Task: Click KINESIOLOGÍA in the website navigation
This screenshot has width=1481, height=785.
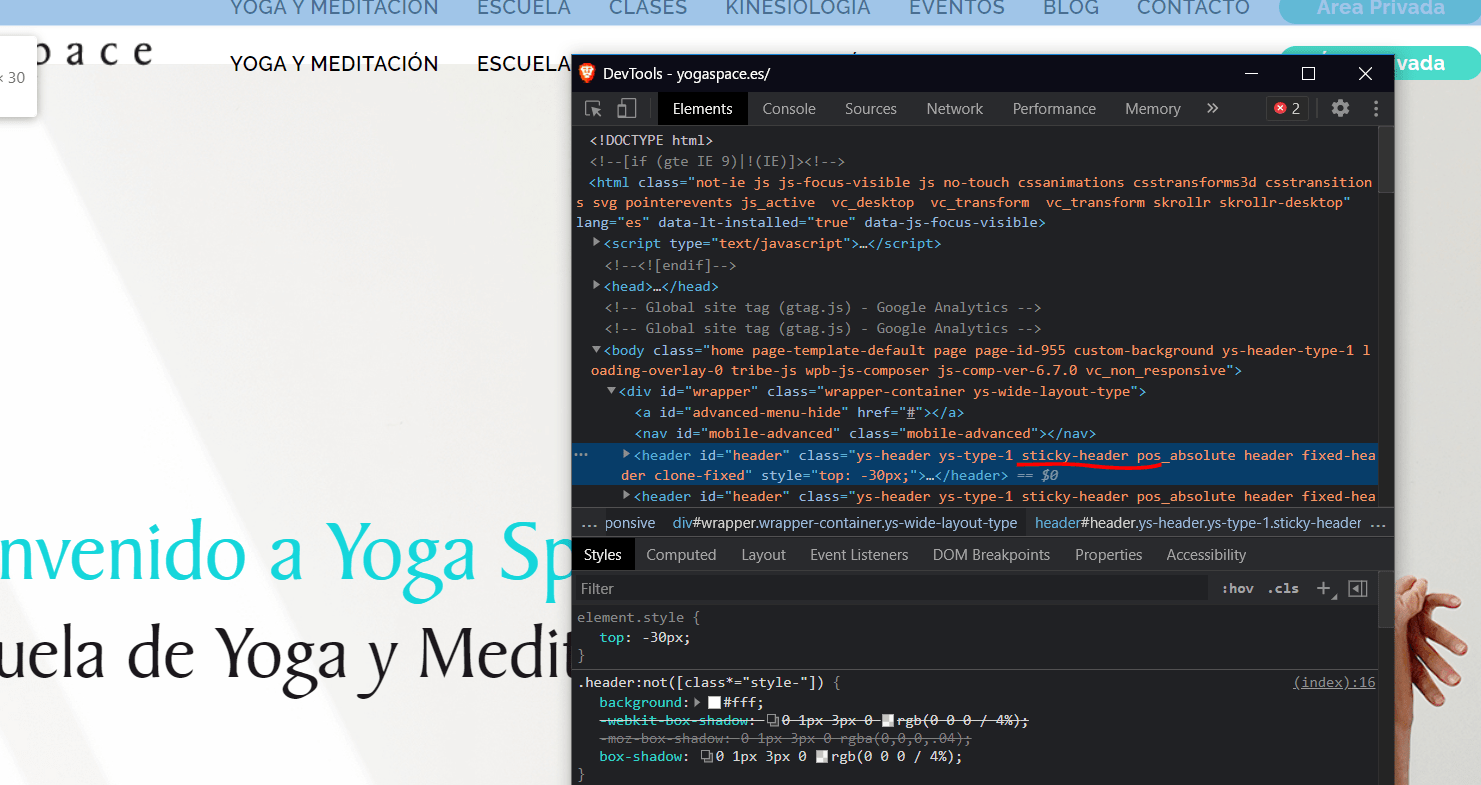Action: [798, 8]
